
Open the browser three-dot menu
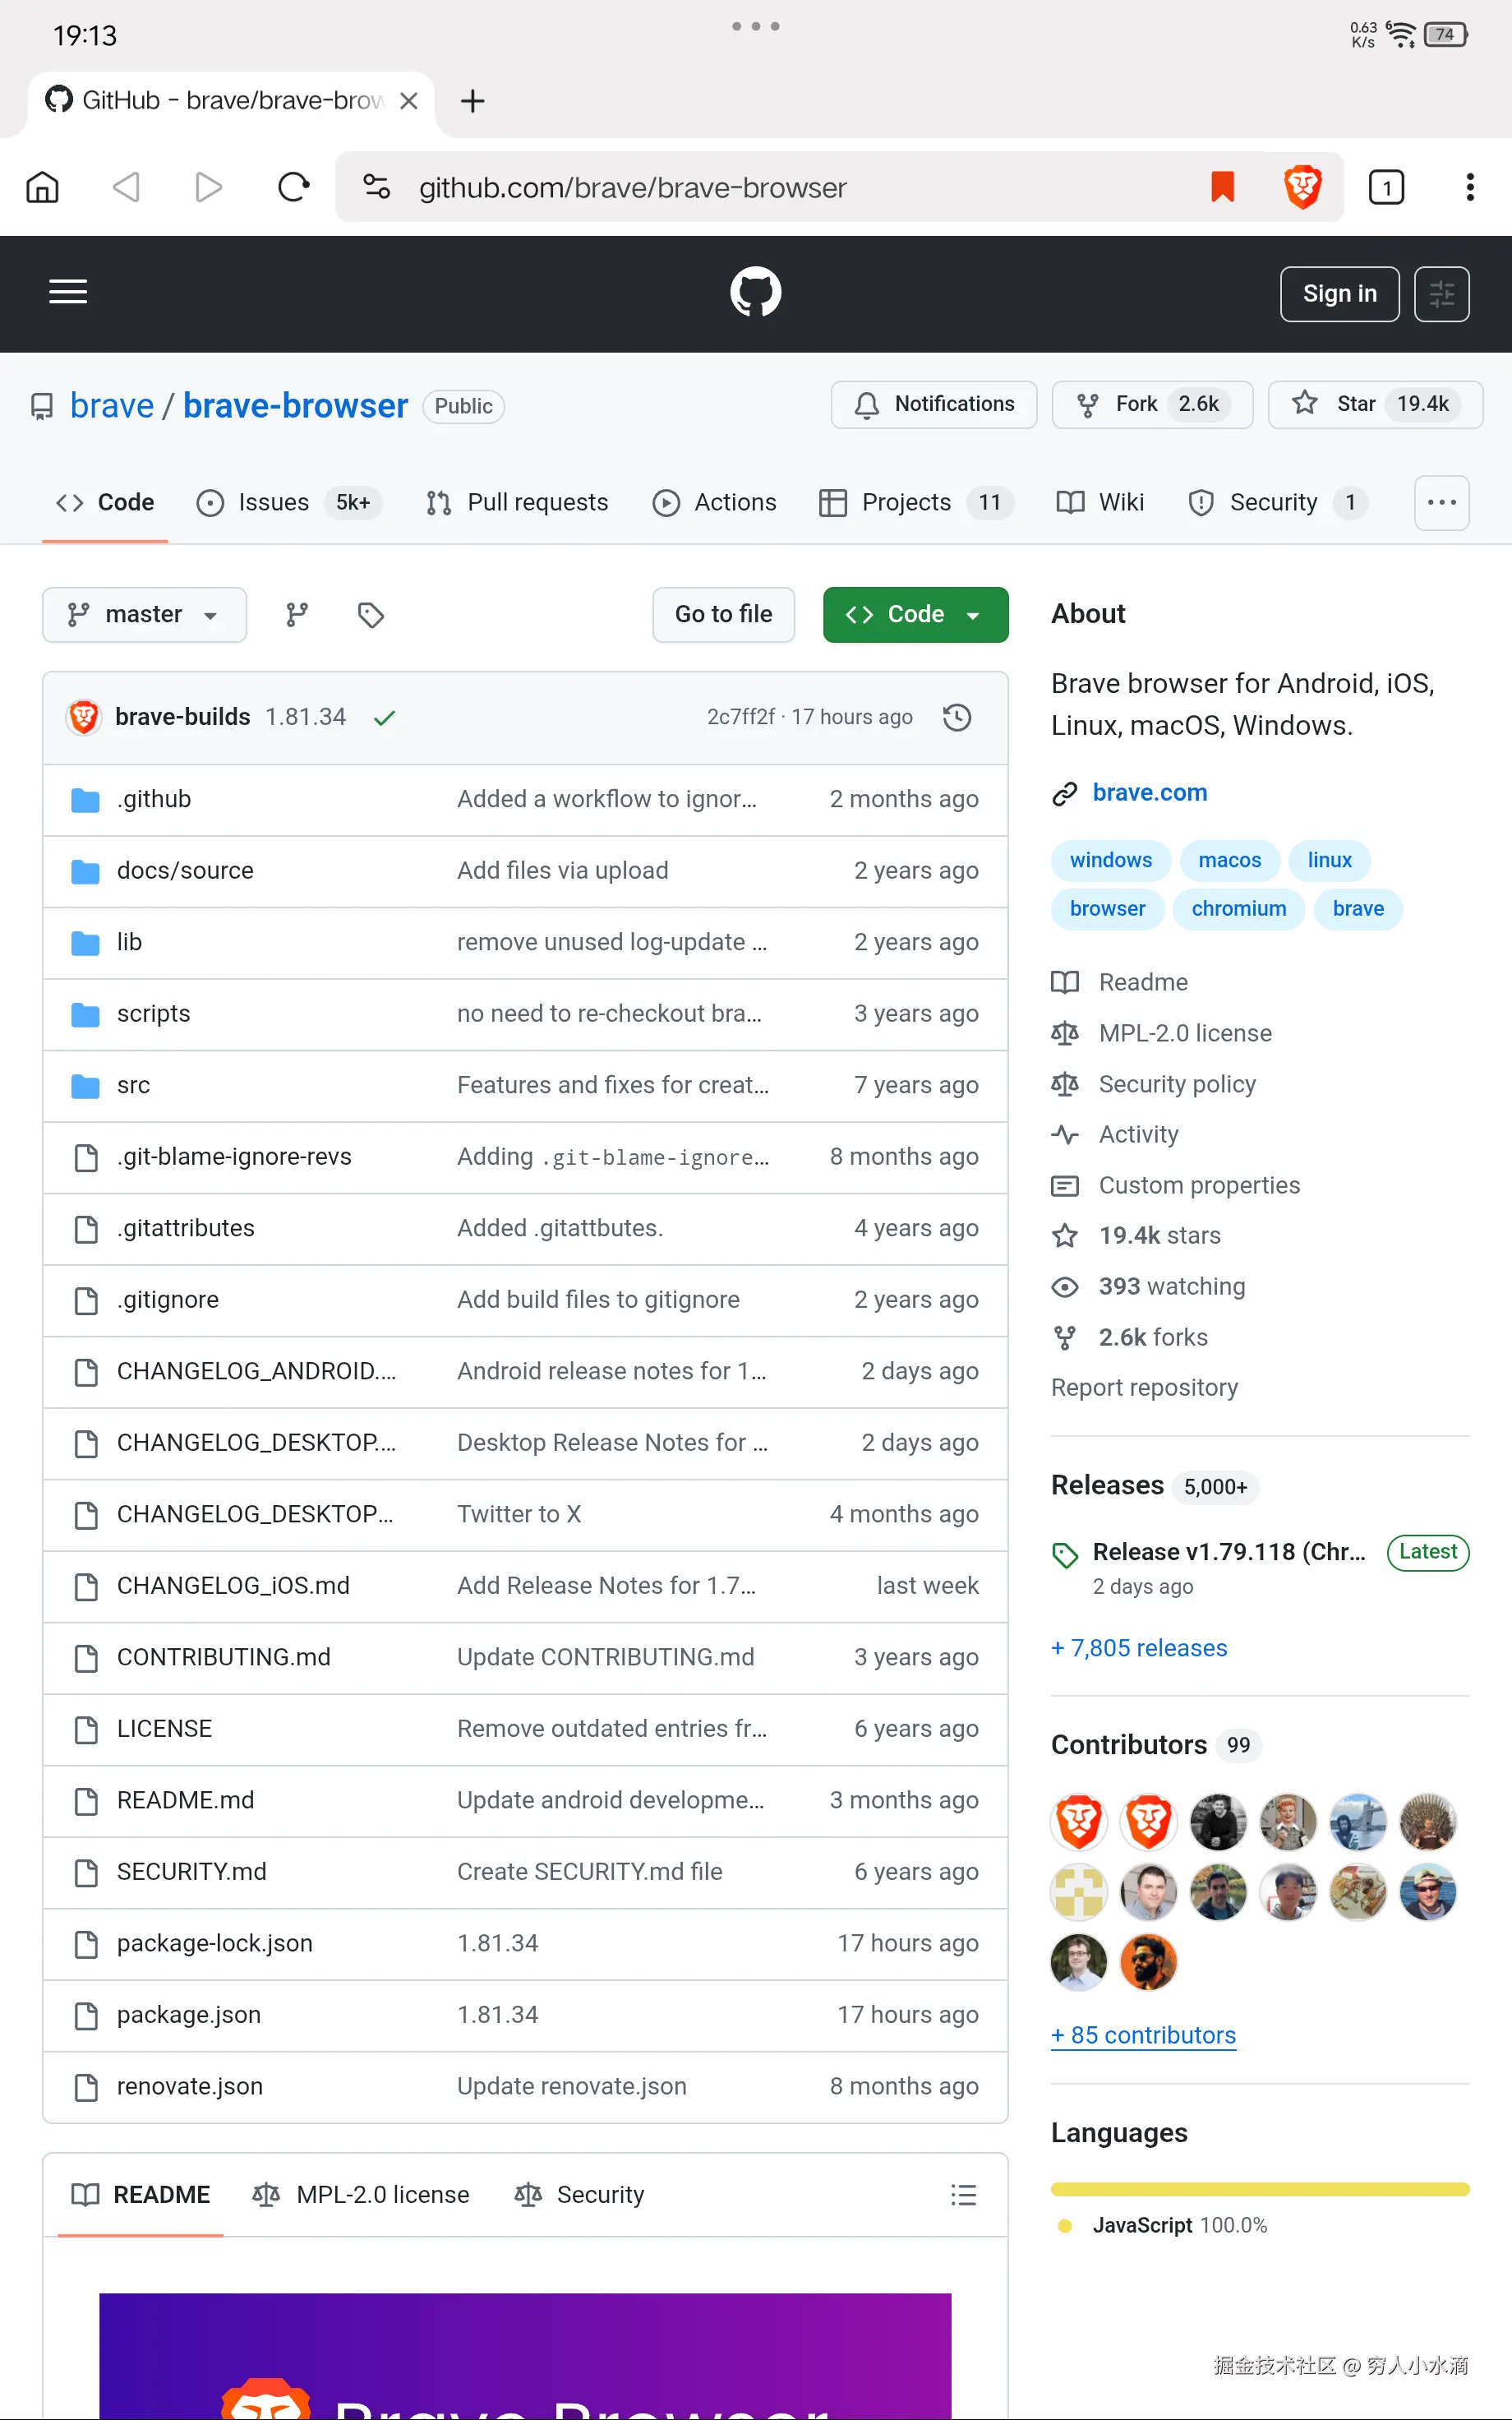(x=1469, y=187)
